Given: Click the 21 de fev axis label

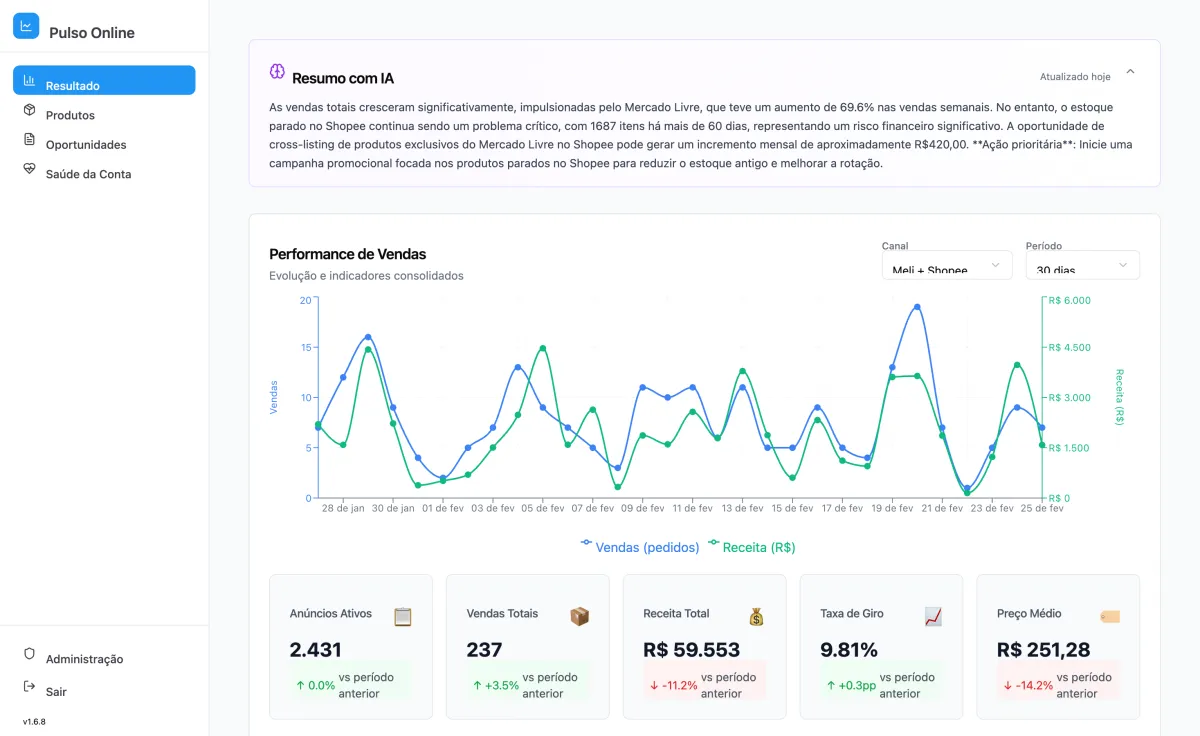Looking at the screenshot, I should 941,508.
